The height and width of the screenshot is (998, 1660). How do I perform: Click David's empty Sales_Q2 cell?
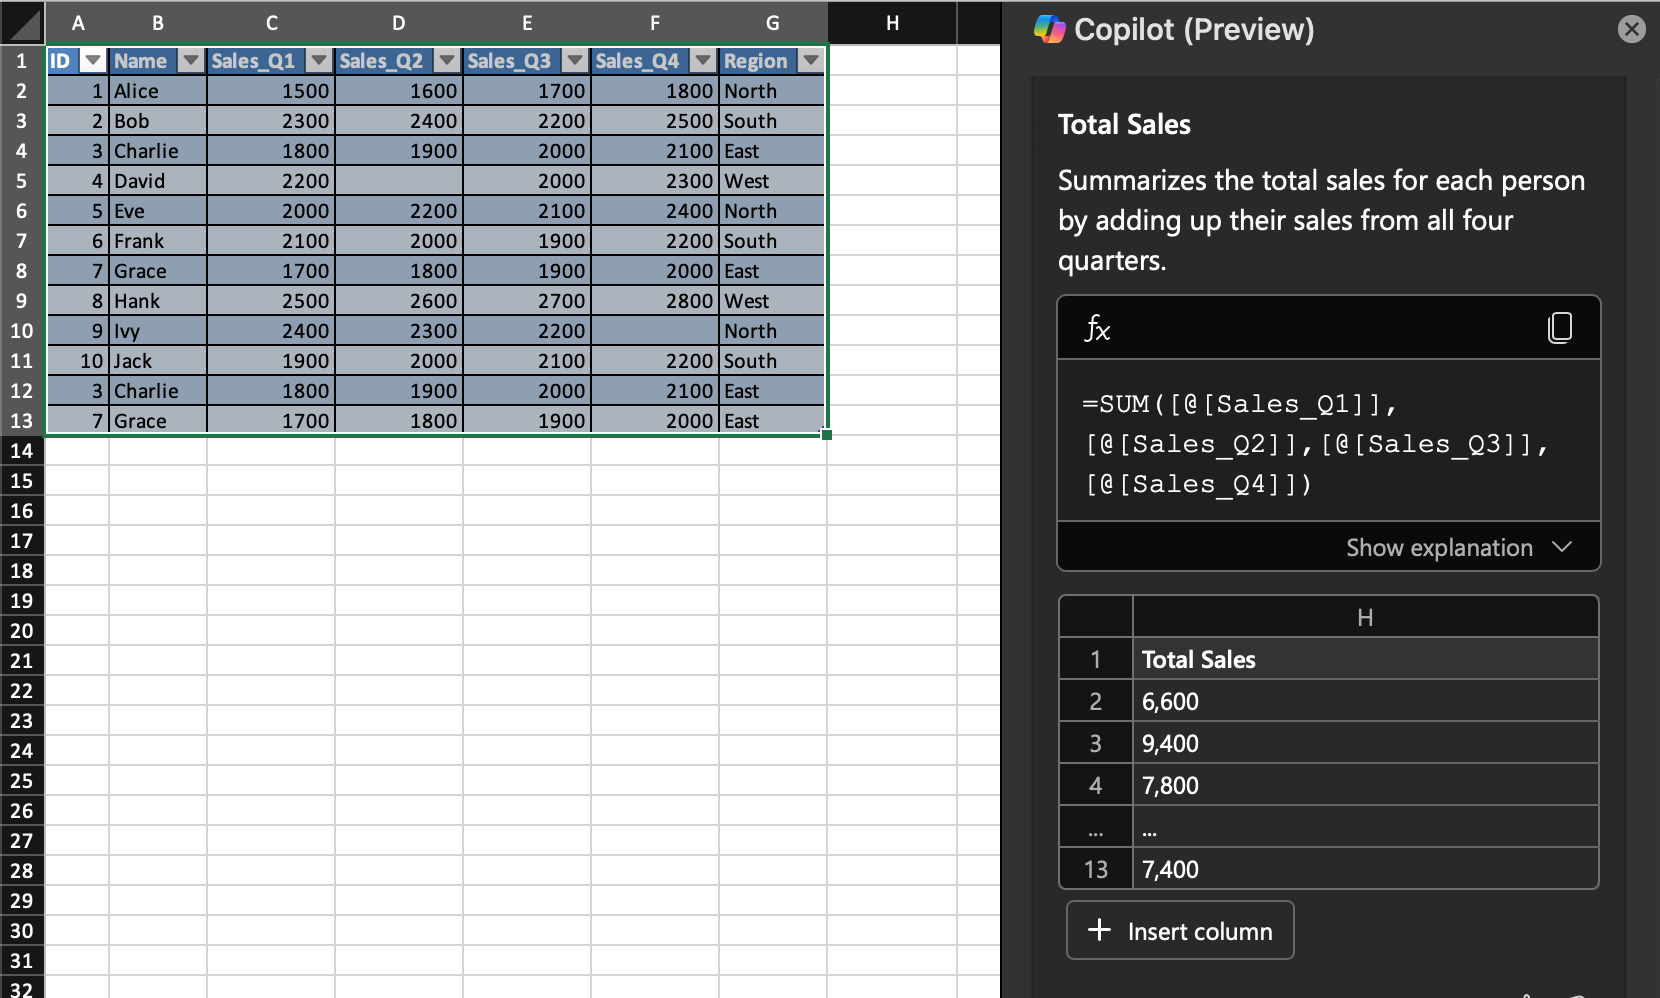click(x=399, y=181)
